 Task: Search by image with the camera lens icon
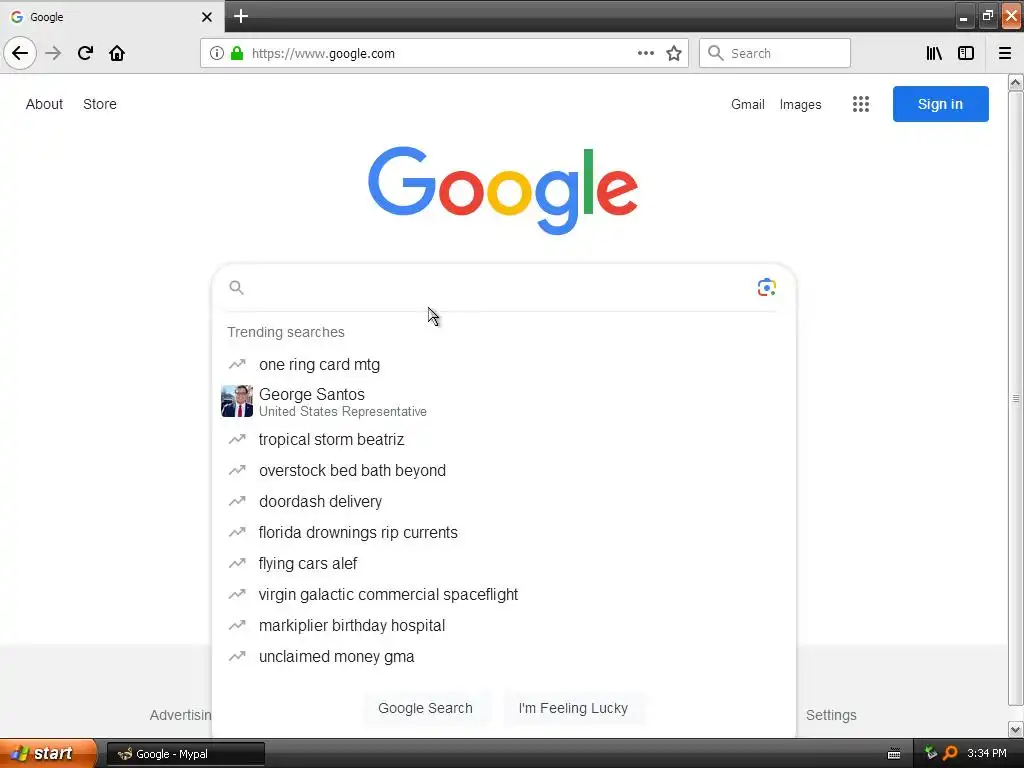point(767,287)
